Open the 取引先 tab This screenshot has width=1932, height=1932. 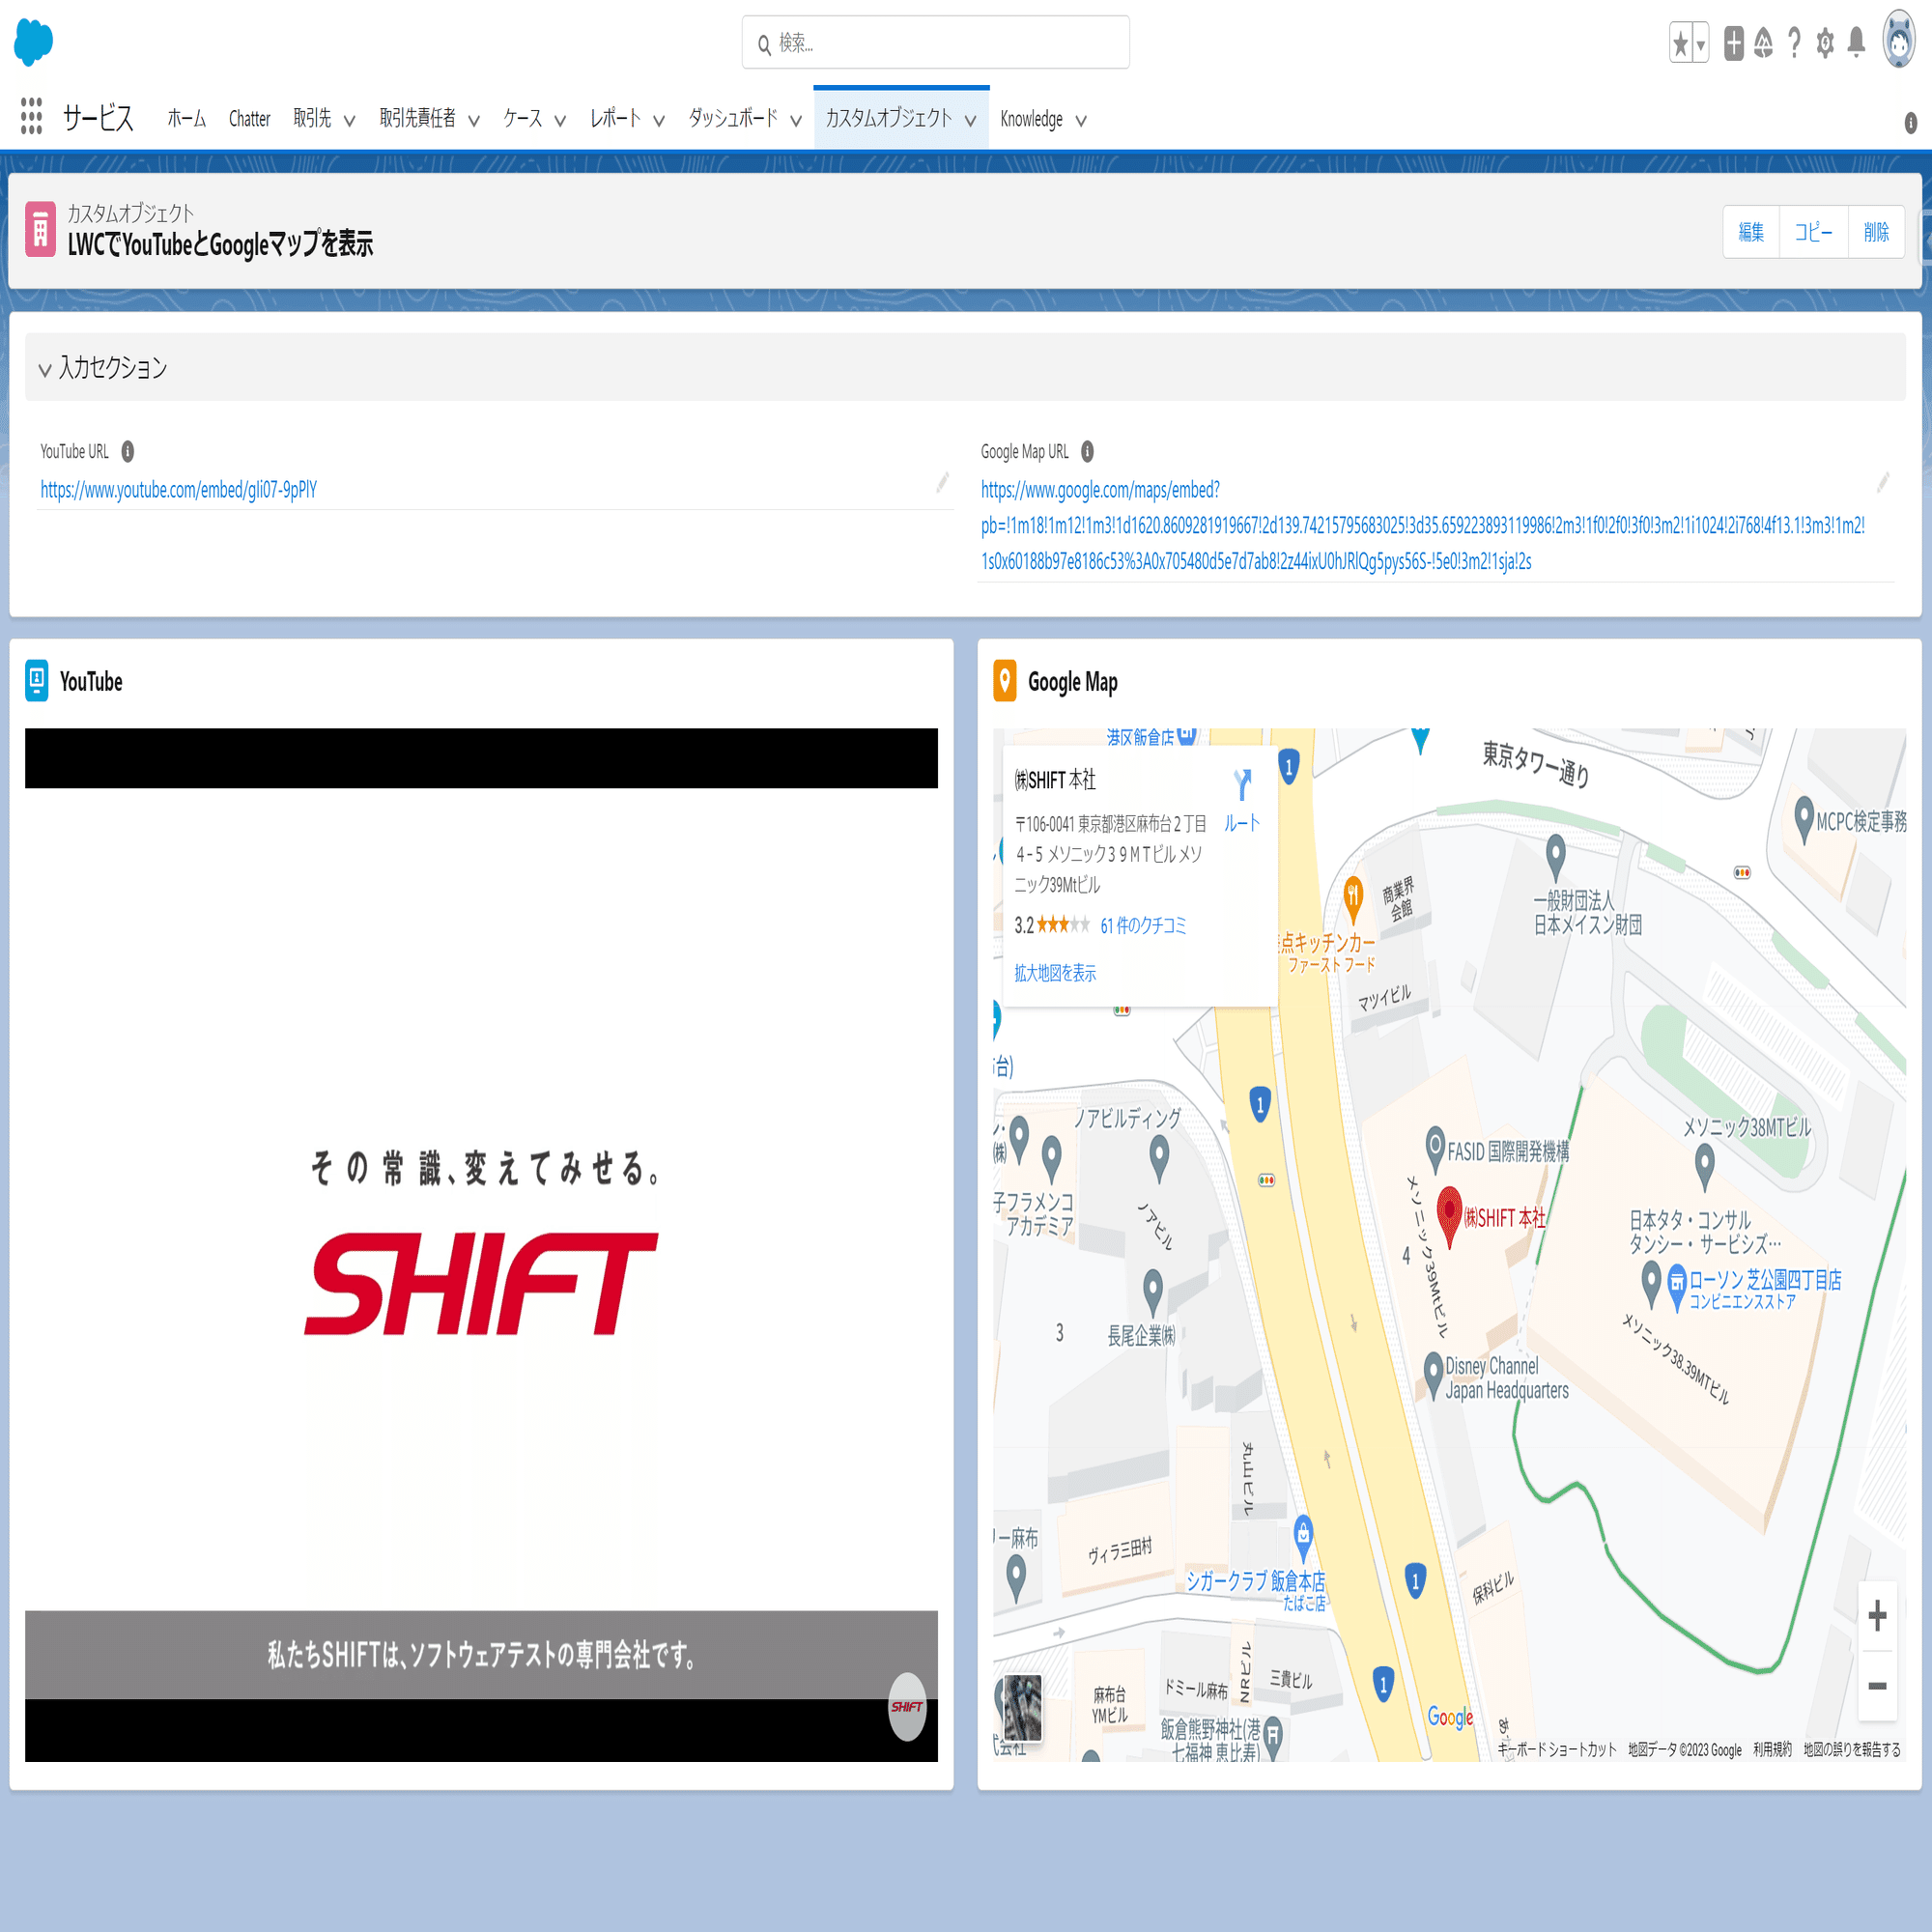click(x=312, y=118)
